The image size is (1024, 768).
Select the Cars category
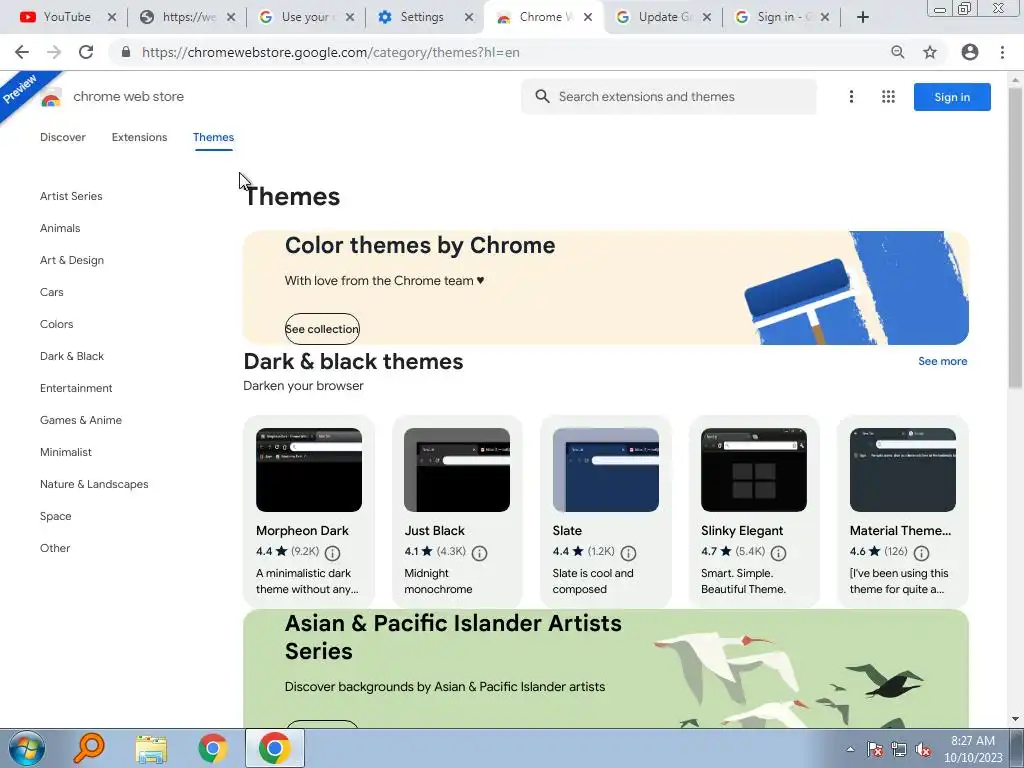tap(52, 292)
